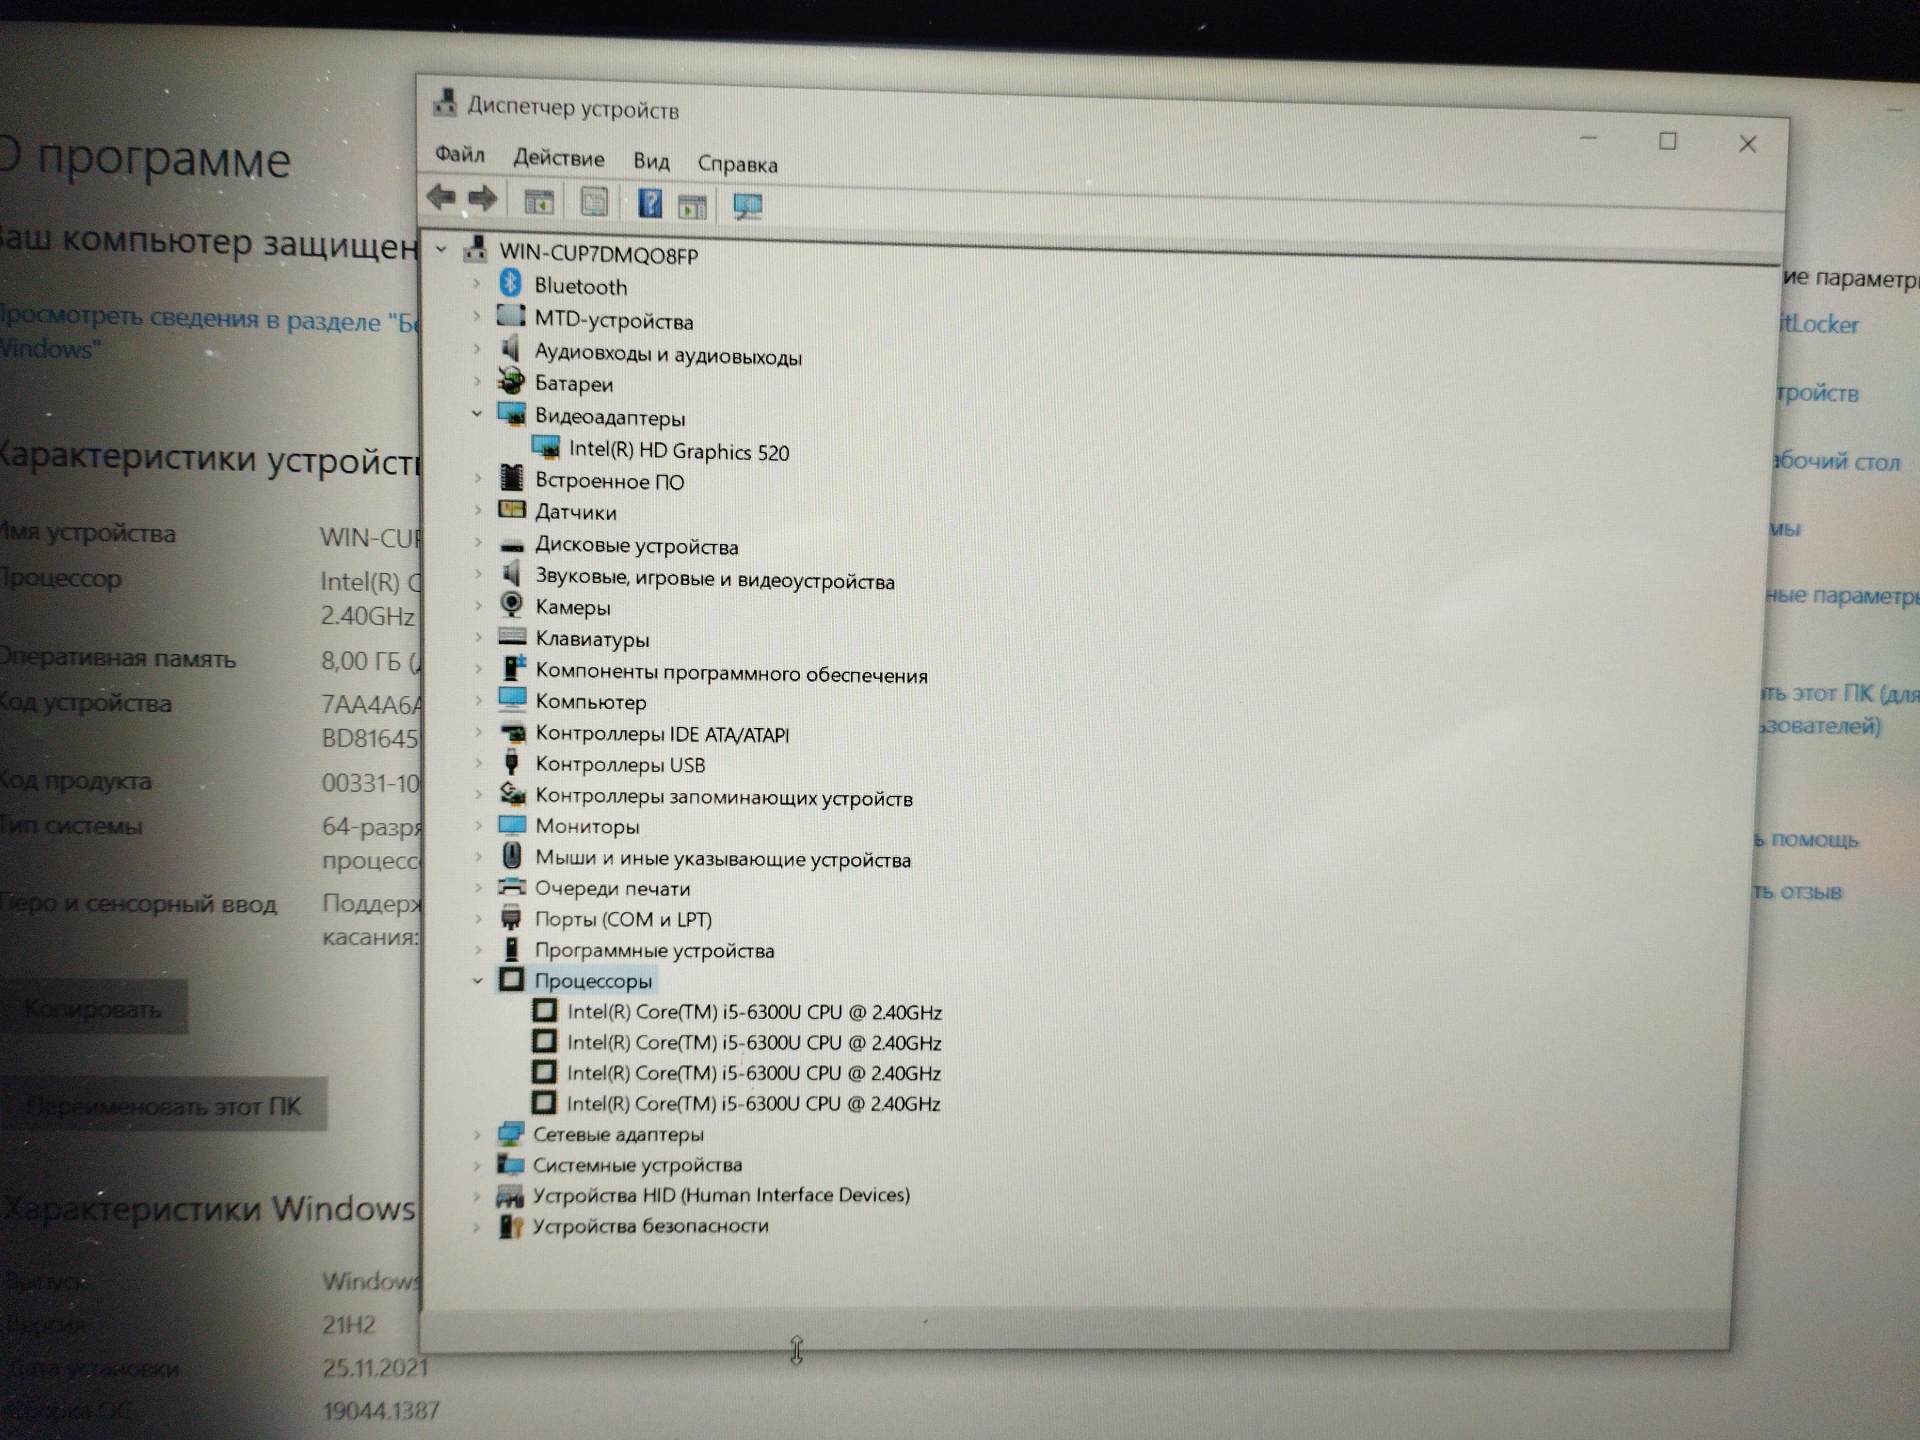The width and height of the screenshot is (1920, 1440).
Task: Click the Forward arrow toolbar icon
Action: point(482,198)
